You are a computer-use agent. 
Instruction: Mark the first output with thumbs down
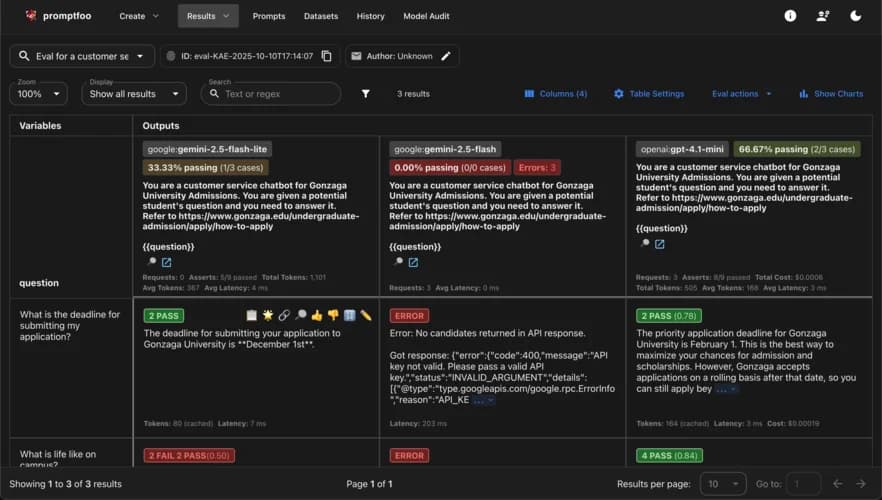[x=333, y=316]
